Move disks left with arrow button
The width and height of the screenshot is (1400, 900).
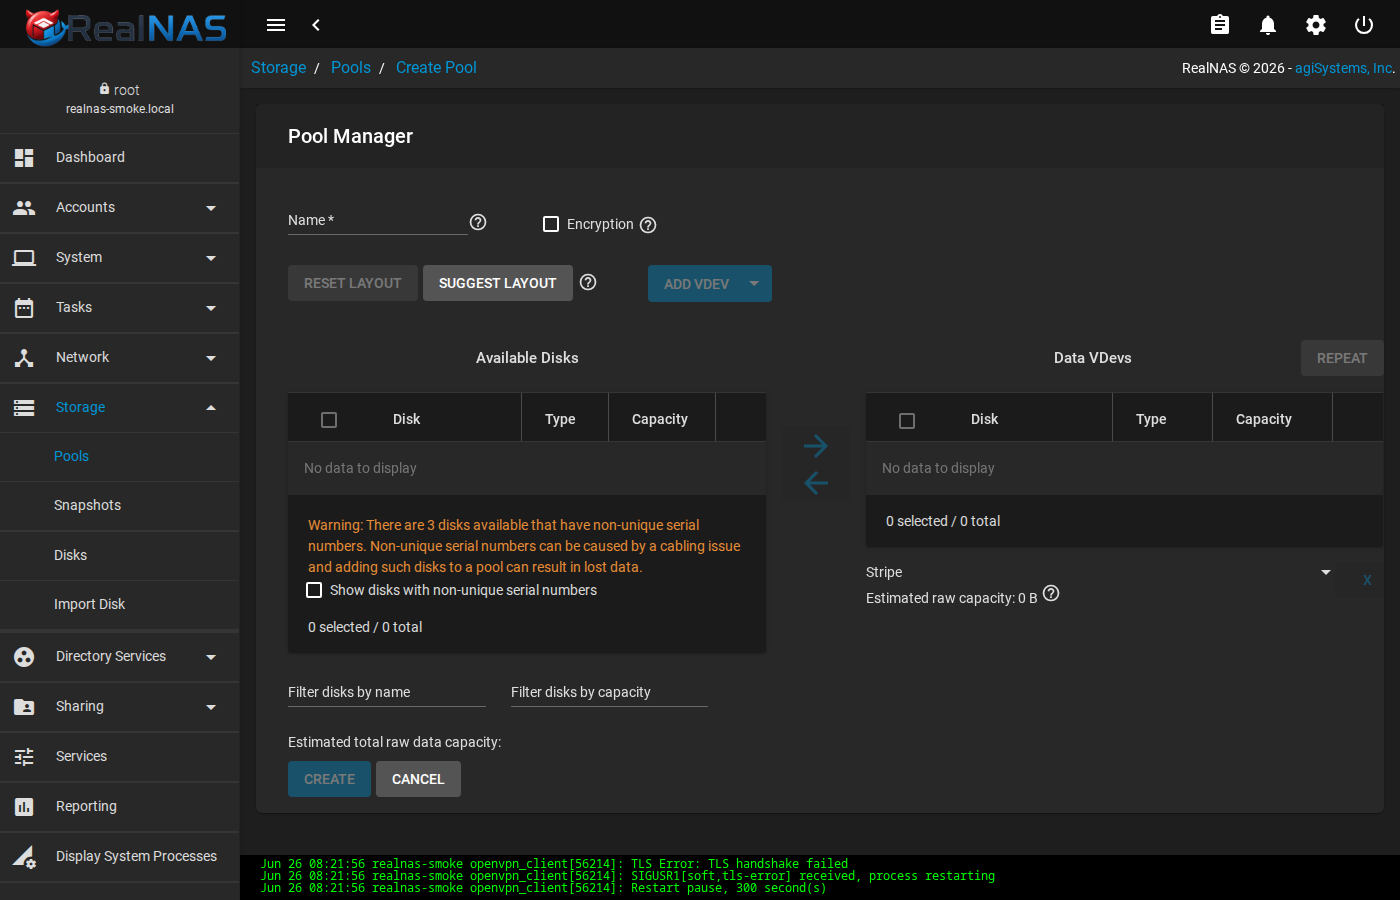[816, 483]
